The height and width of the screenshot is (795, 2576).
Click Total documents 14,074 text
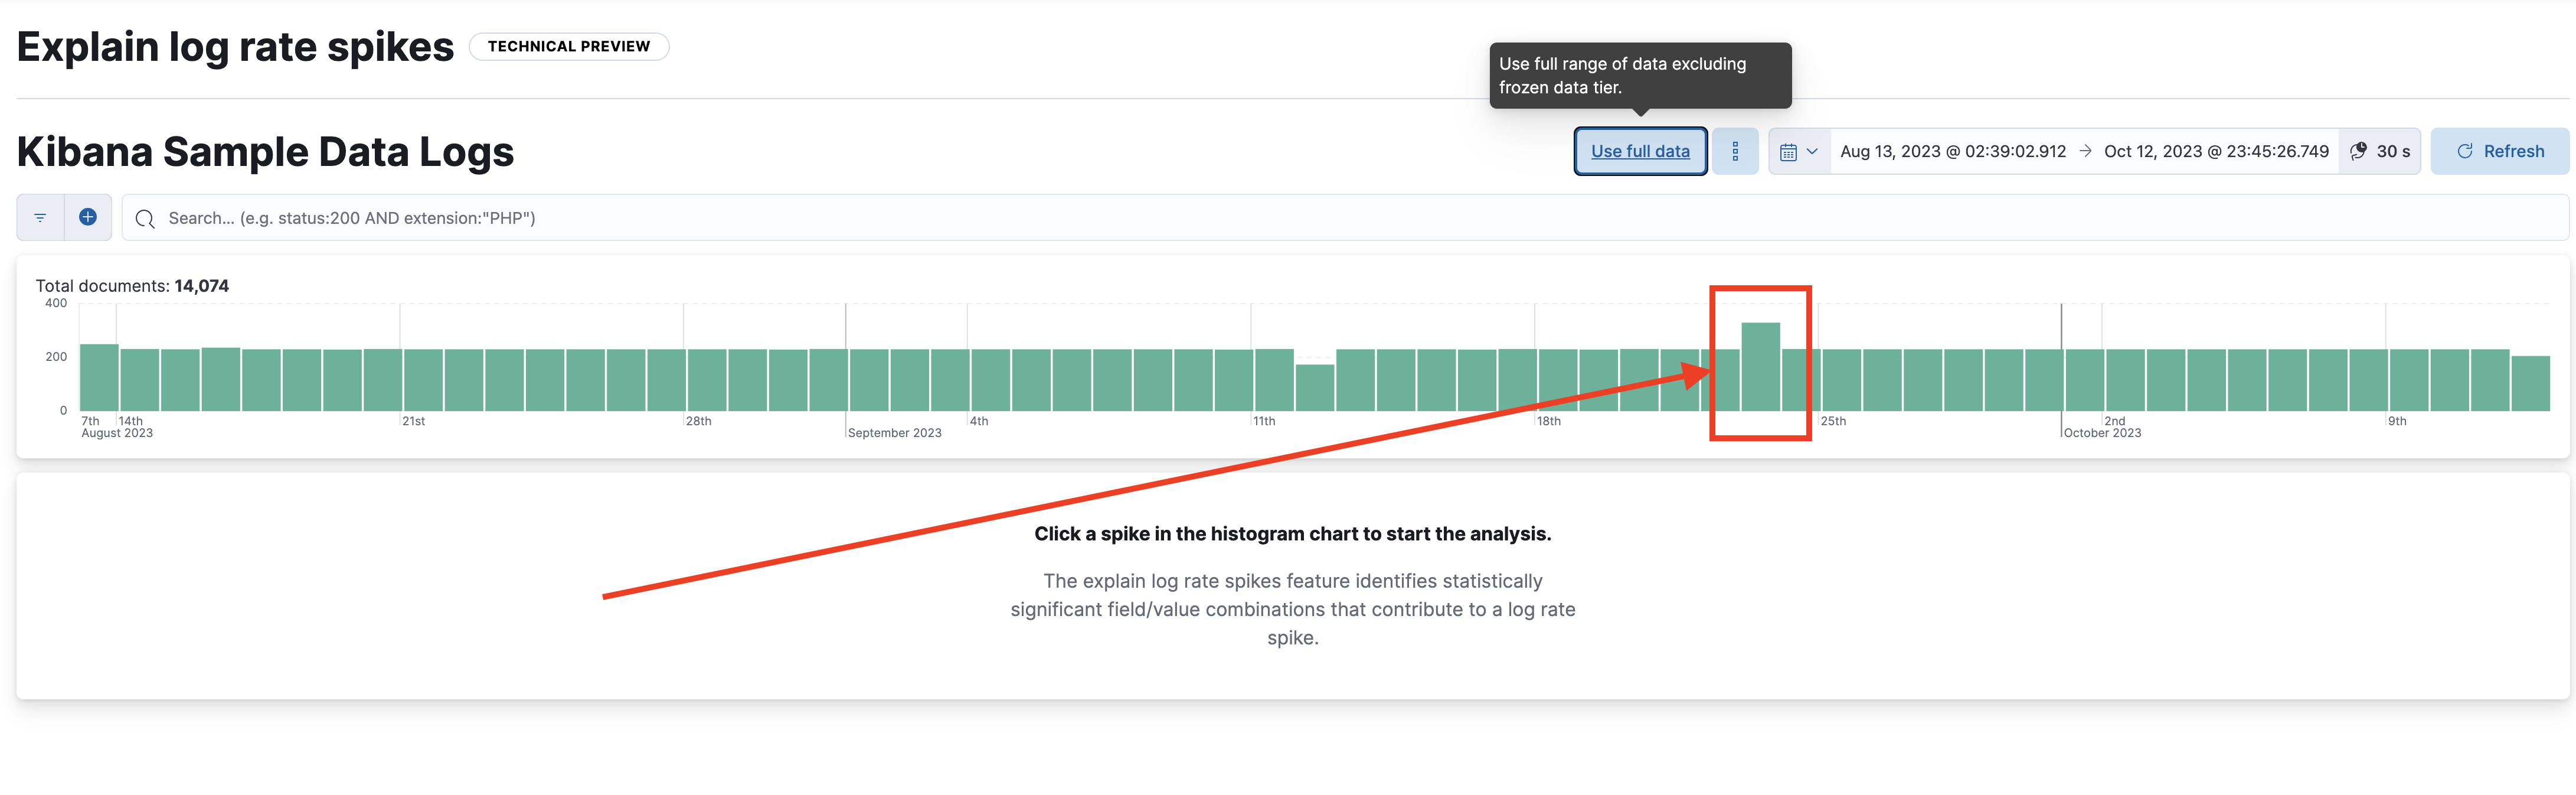pos(132,286)
